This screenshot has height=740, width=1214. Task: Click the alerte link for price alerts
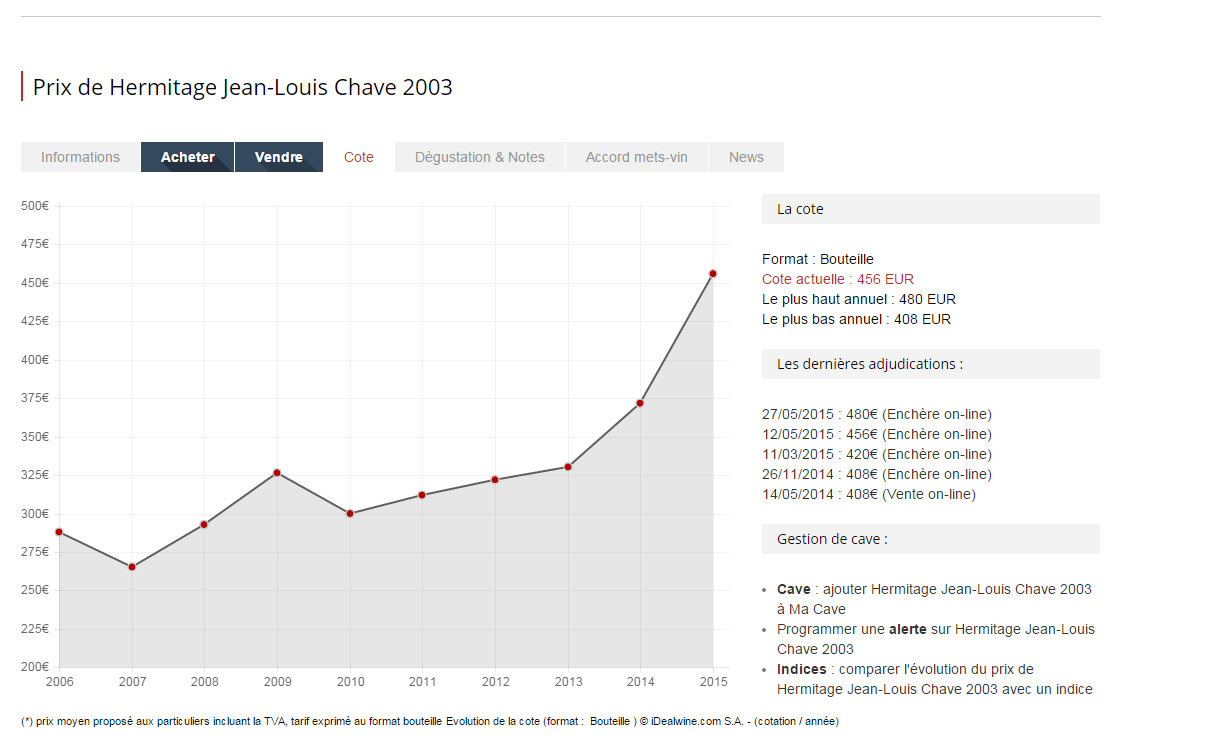click(x=908, y=629)
